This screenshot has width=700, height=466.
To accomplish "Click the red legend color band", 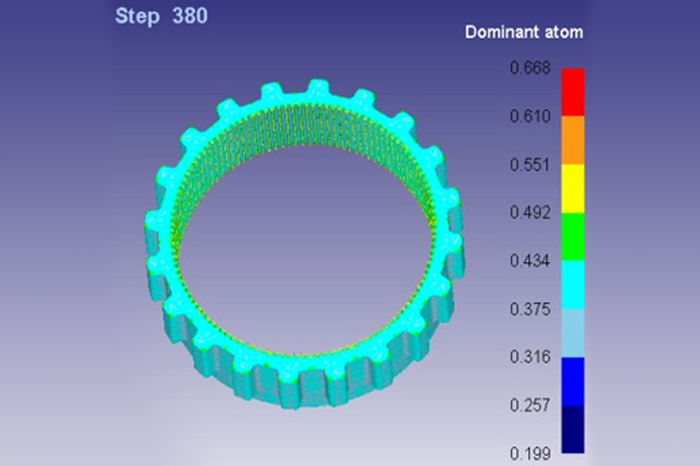I will click(572, 92).
